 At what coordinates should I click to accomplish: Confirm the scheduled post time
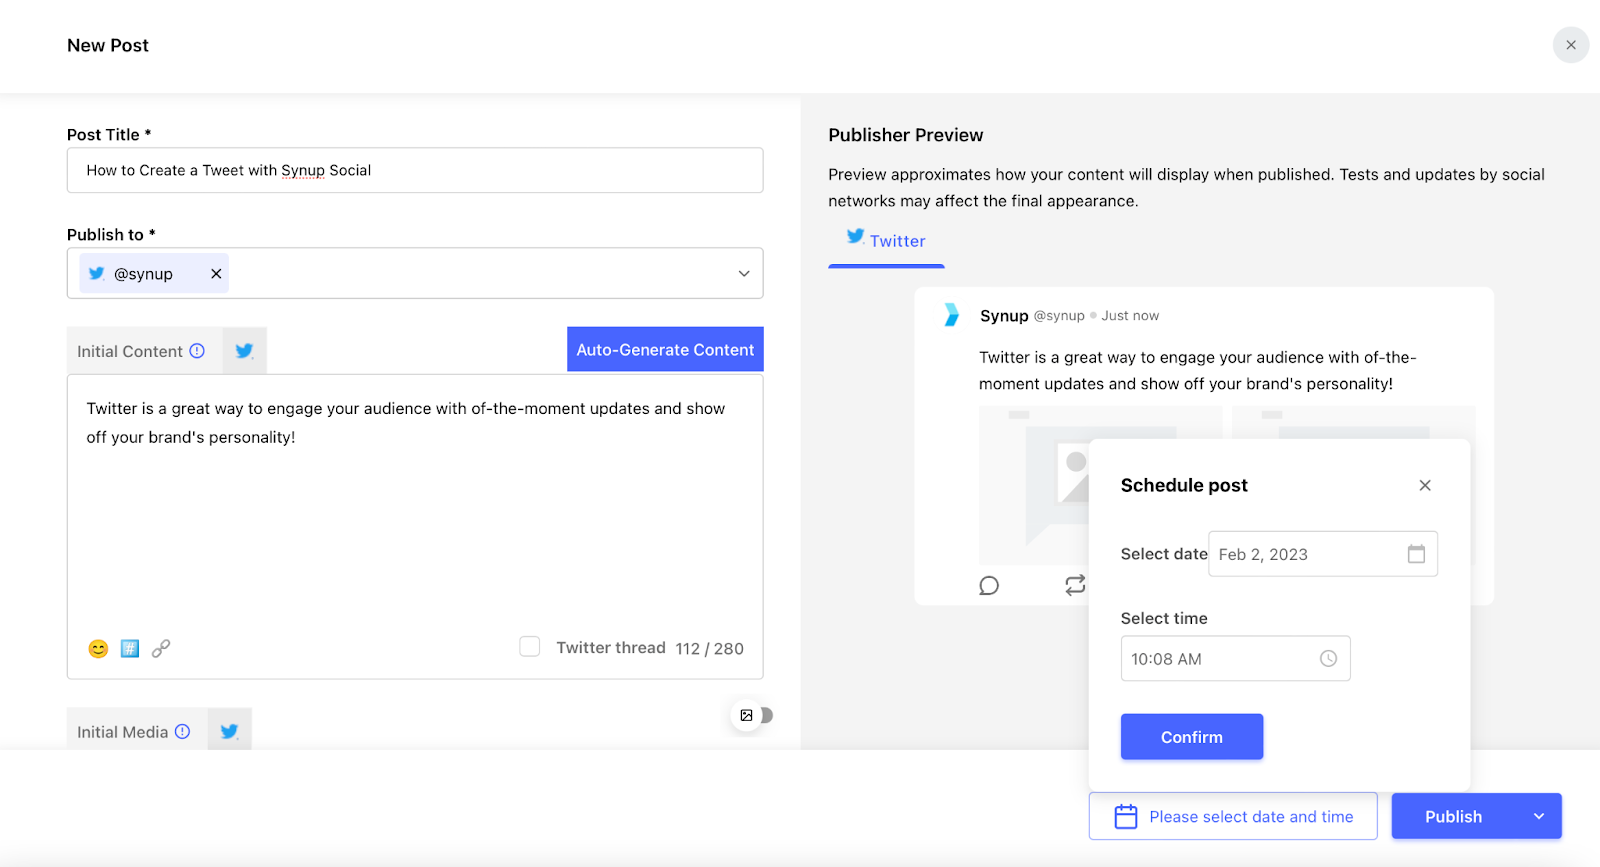coord(1191,737)
